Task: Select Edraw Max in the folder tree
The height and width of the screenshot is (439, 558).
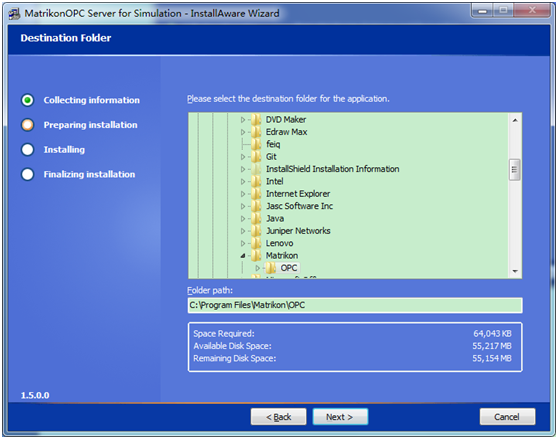Action: click(x=286, y=132)
